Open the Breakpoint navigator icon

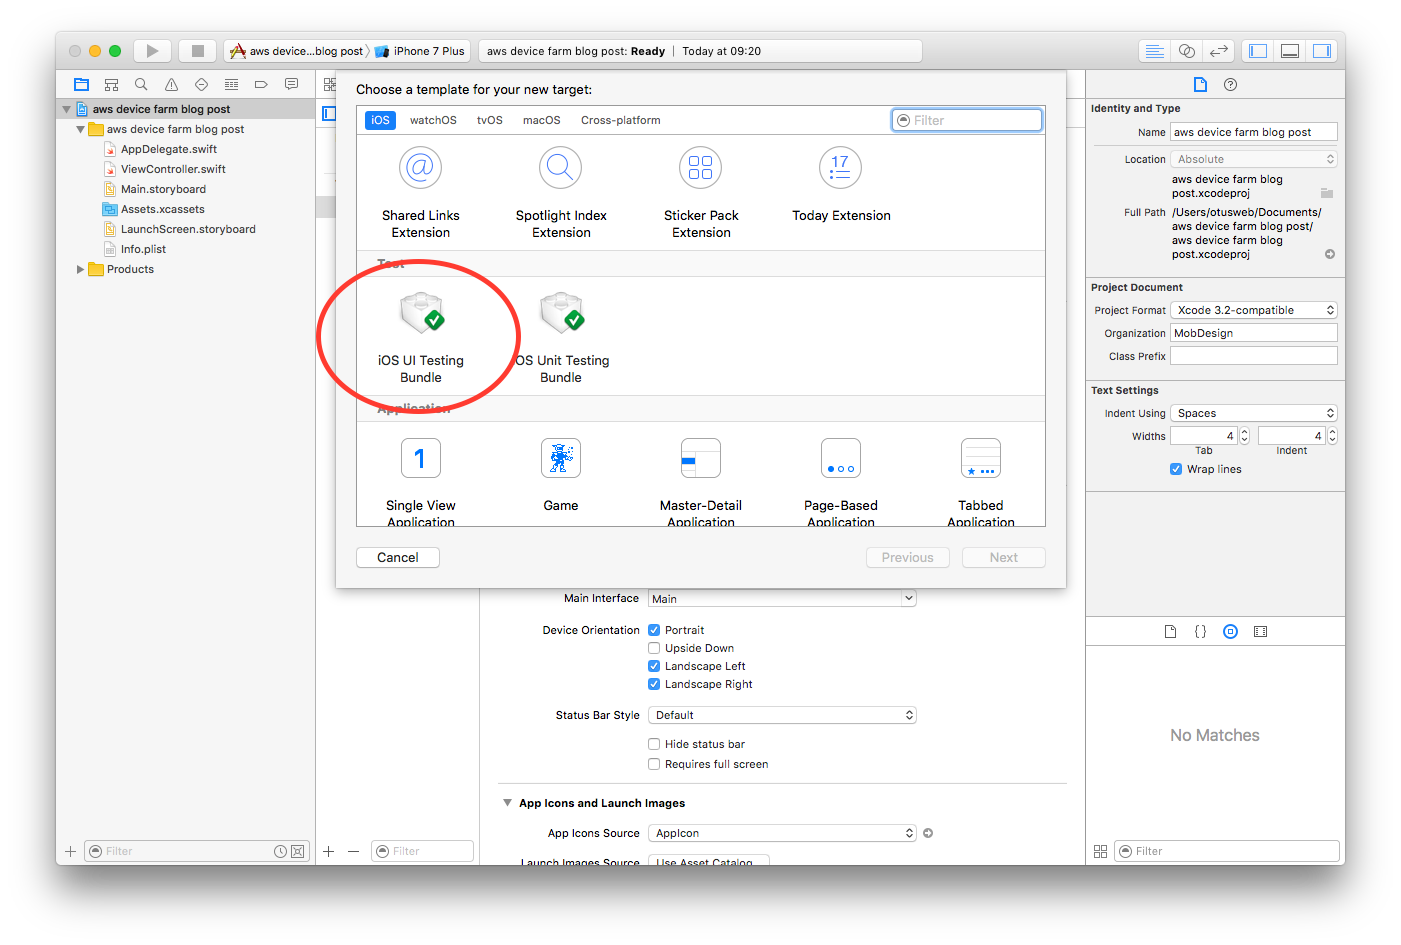[261, 85]
